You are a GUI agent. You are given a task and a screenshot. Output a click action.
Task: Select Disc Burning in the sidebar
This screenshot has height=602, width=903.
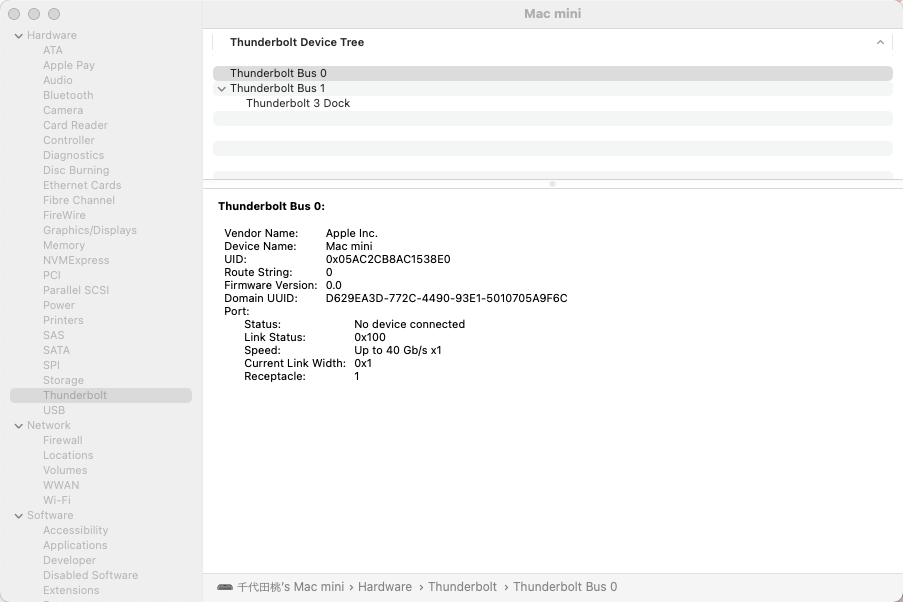point(76,170)
